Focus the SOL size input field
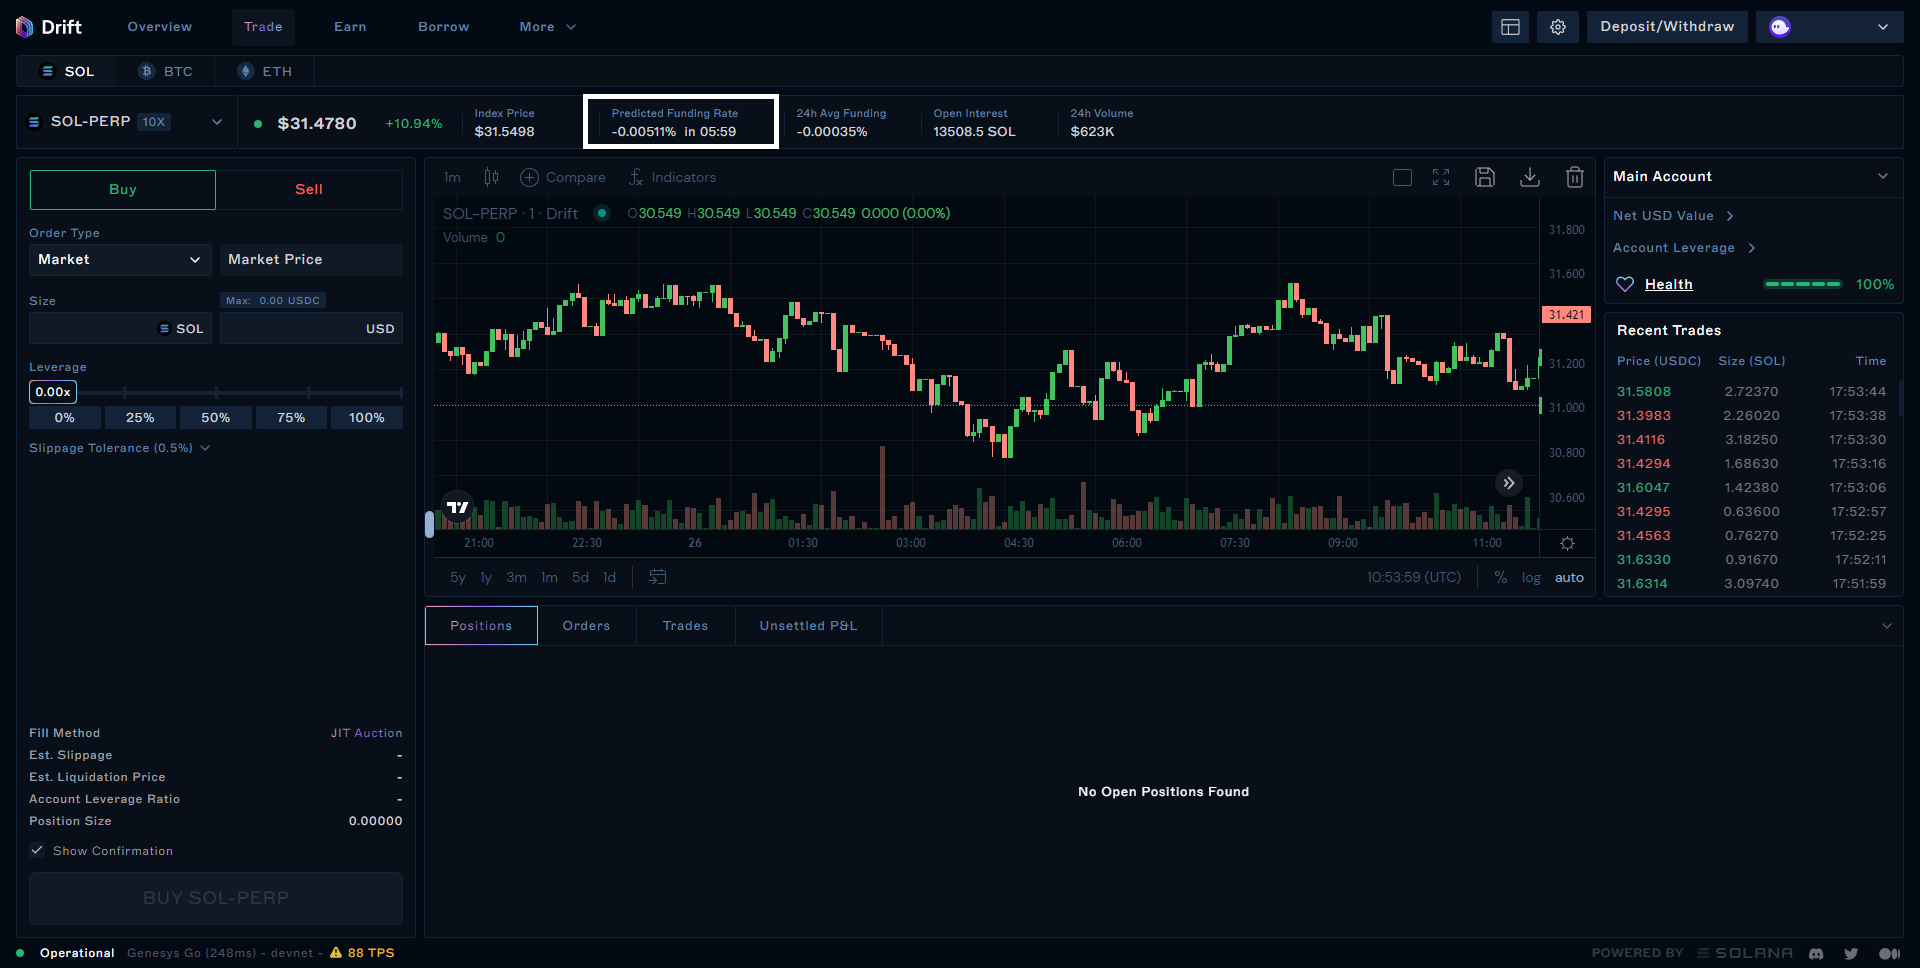The height and width of the screenshot is (968, 1920). coord(120,328)
